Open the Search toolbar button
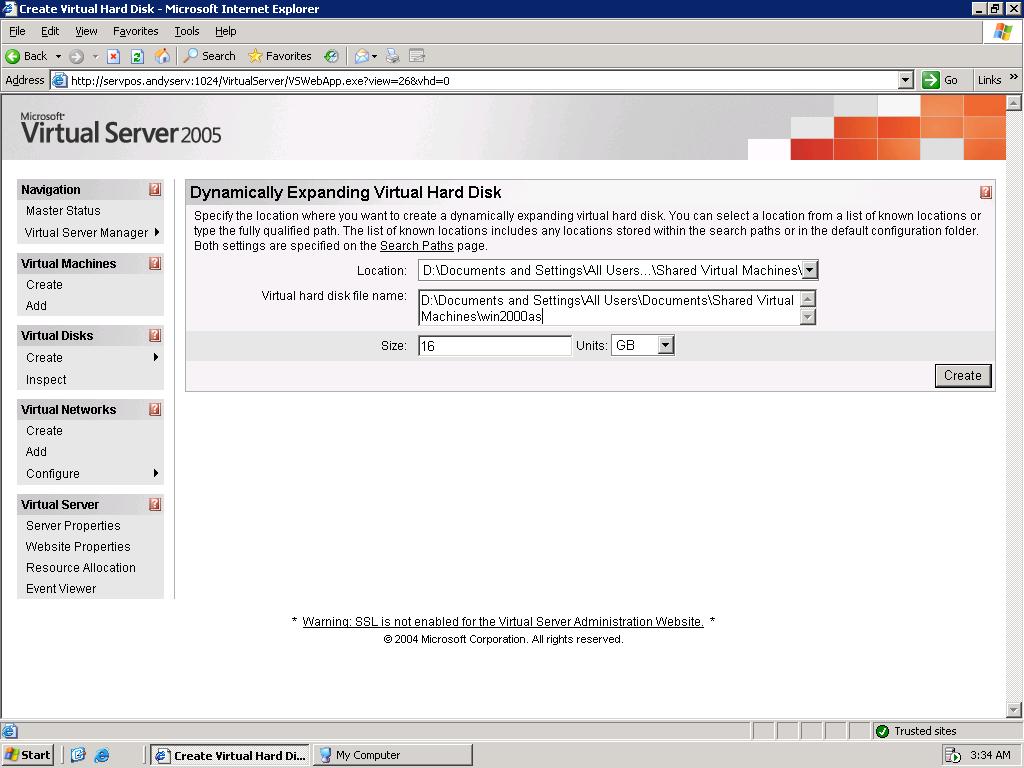The height and width of the screenshot is (768, 1024). coord(210,56)
